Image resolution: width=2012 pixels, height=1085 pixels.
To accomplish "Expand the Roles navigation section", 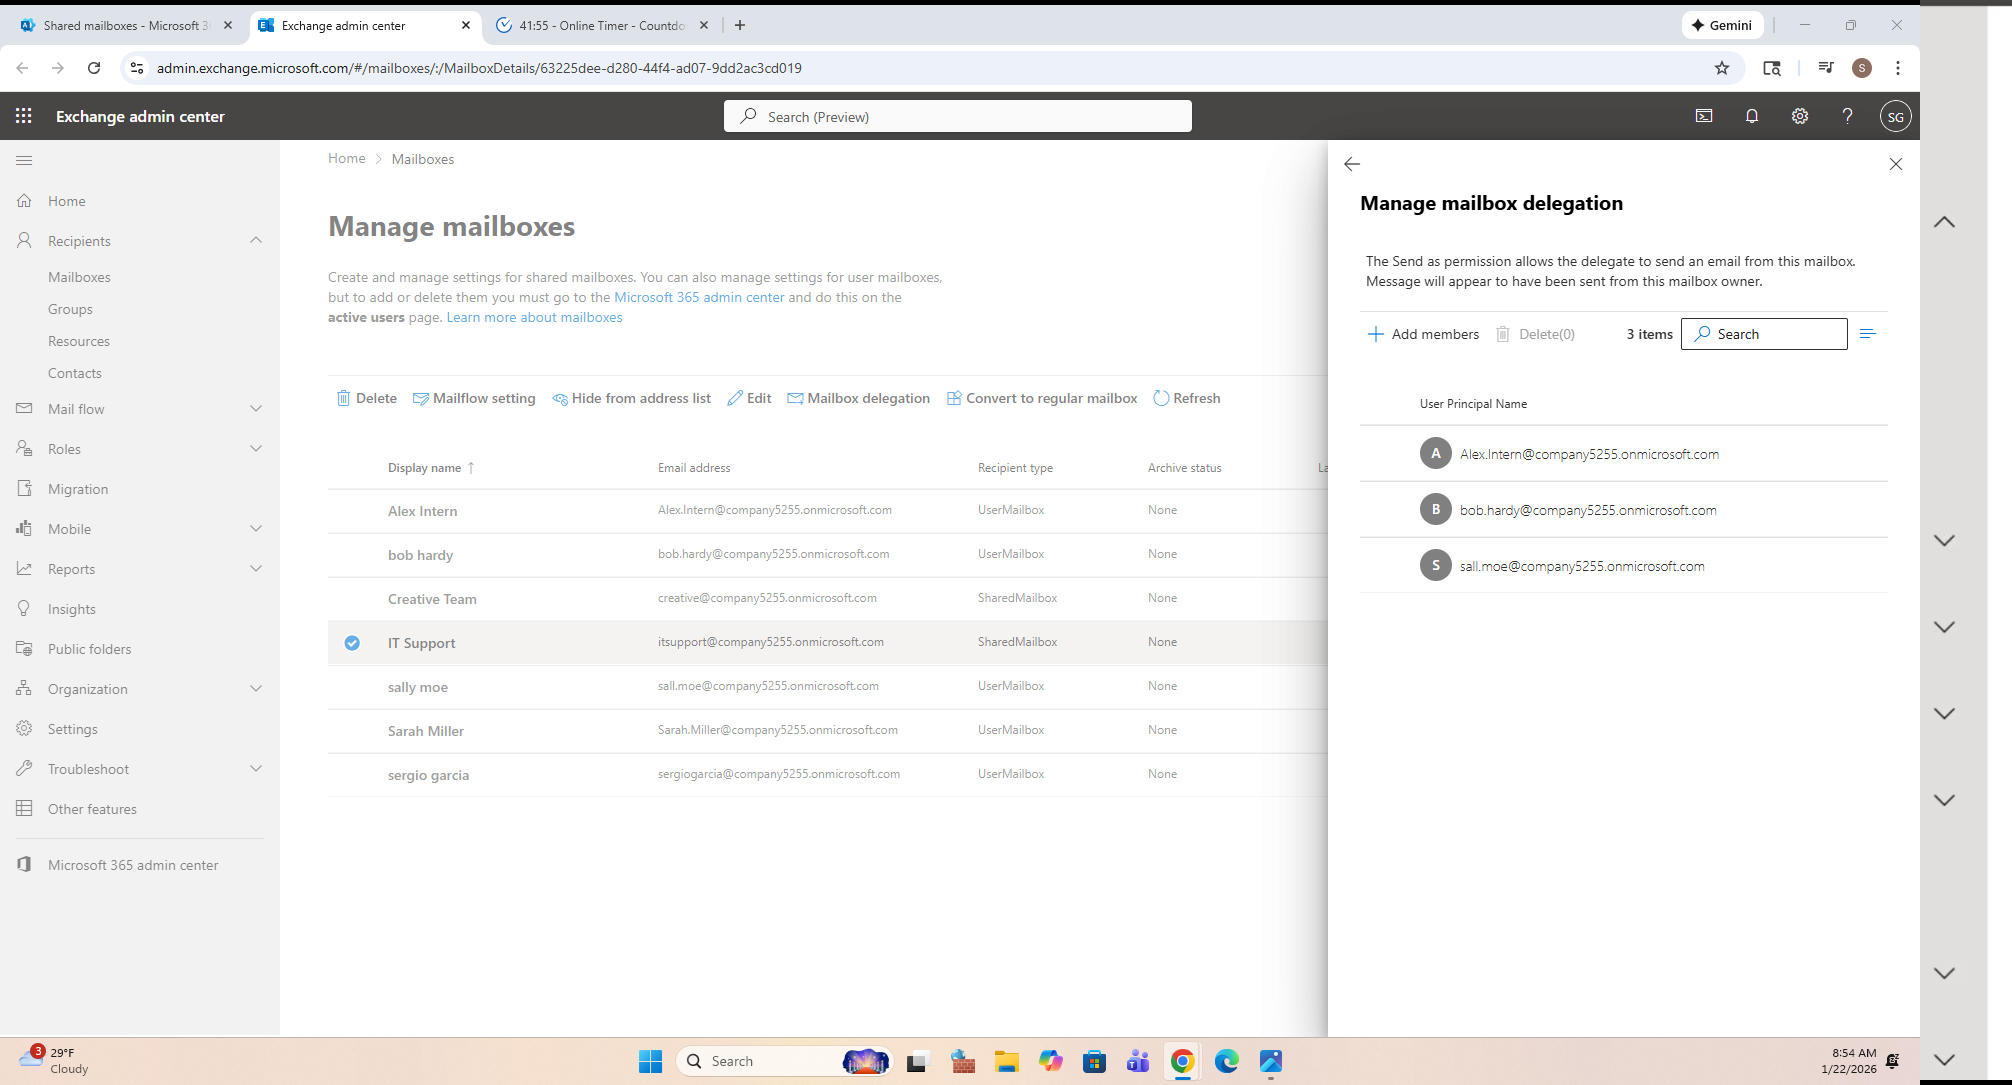I will 256,449.
